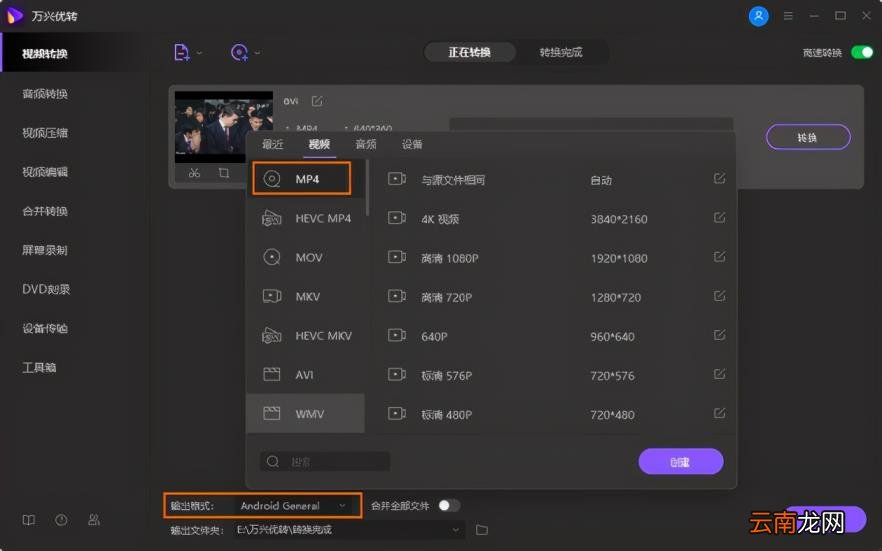The width and height of the screenshot is (882, 551).
Task: Click the open output folder icon
Action: [482, 530]
